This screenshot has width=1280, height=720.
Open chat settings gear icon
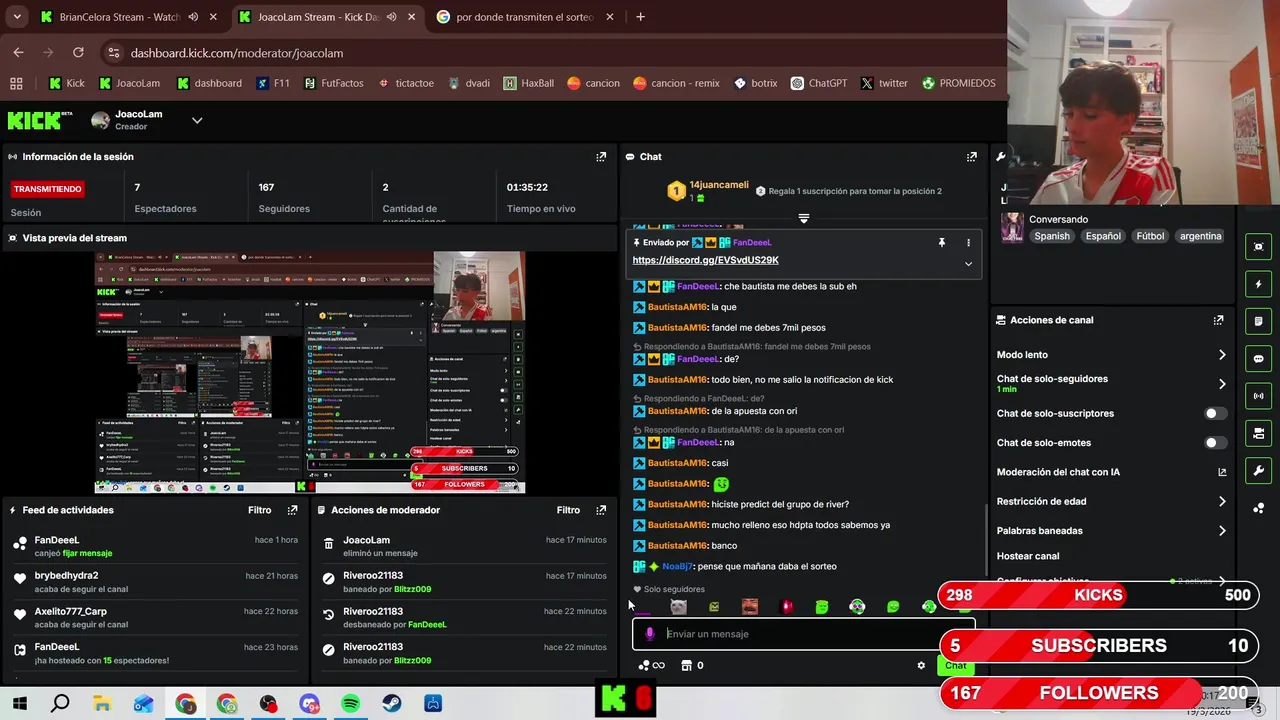pos(921,666)
